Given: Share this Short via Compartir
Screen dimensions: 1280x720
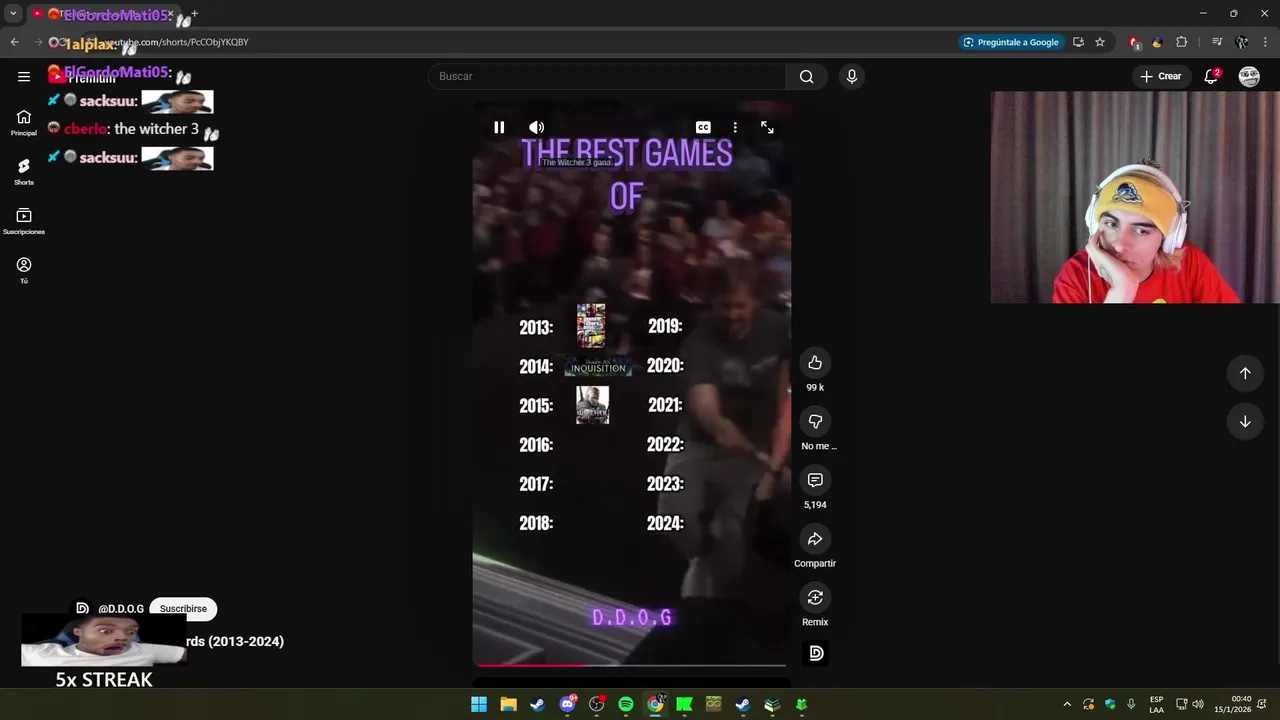Looking at the screenshot, I should coord(815,539).
